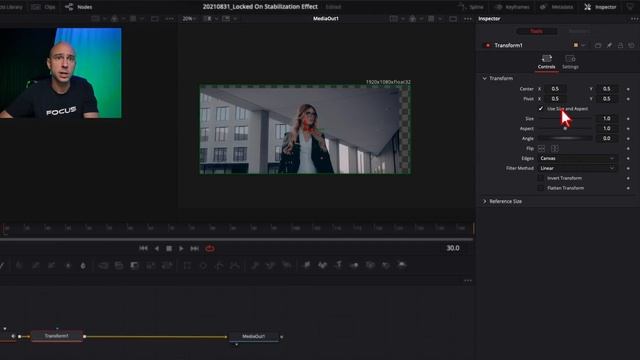Screen dimensions: 640x360
Task: Add a Merge 3D node
Action: click(x=354, y=266)
